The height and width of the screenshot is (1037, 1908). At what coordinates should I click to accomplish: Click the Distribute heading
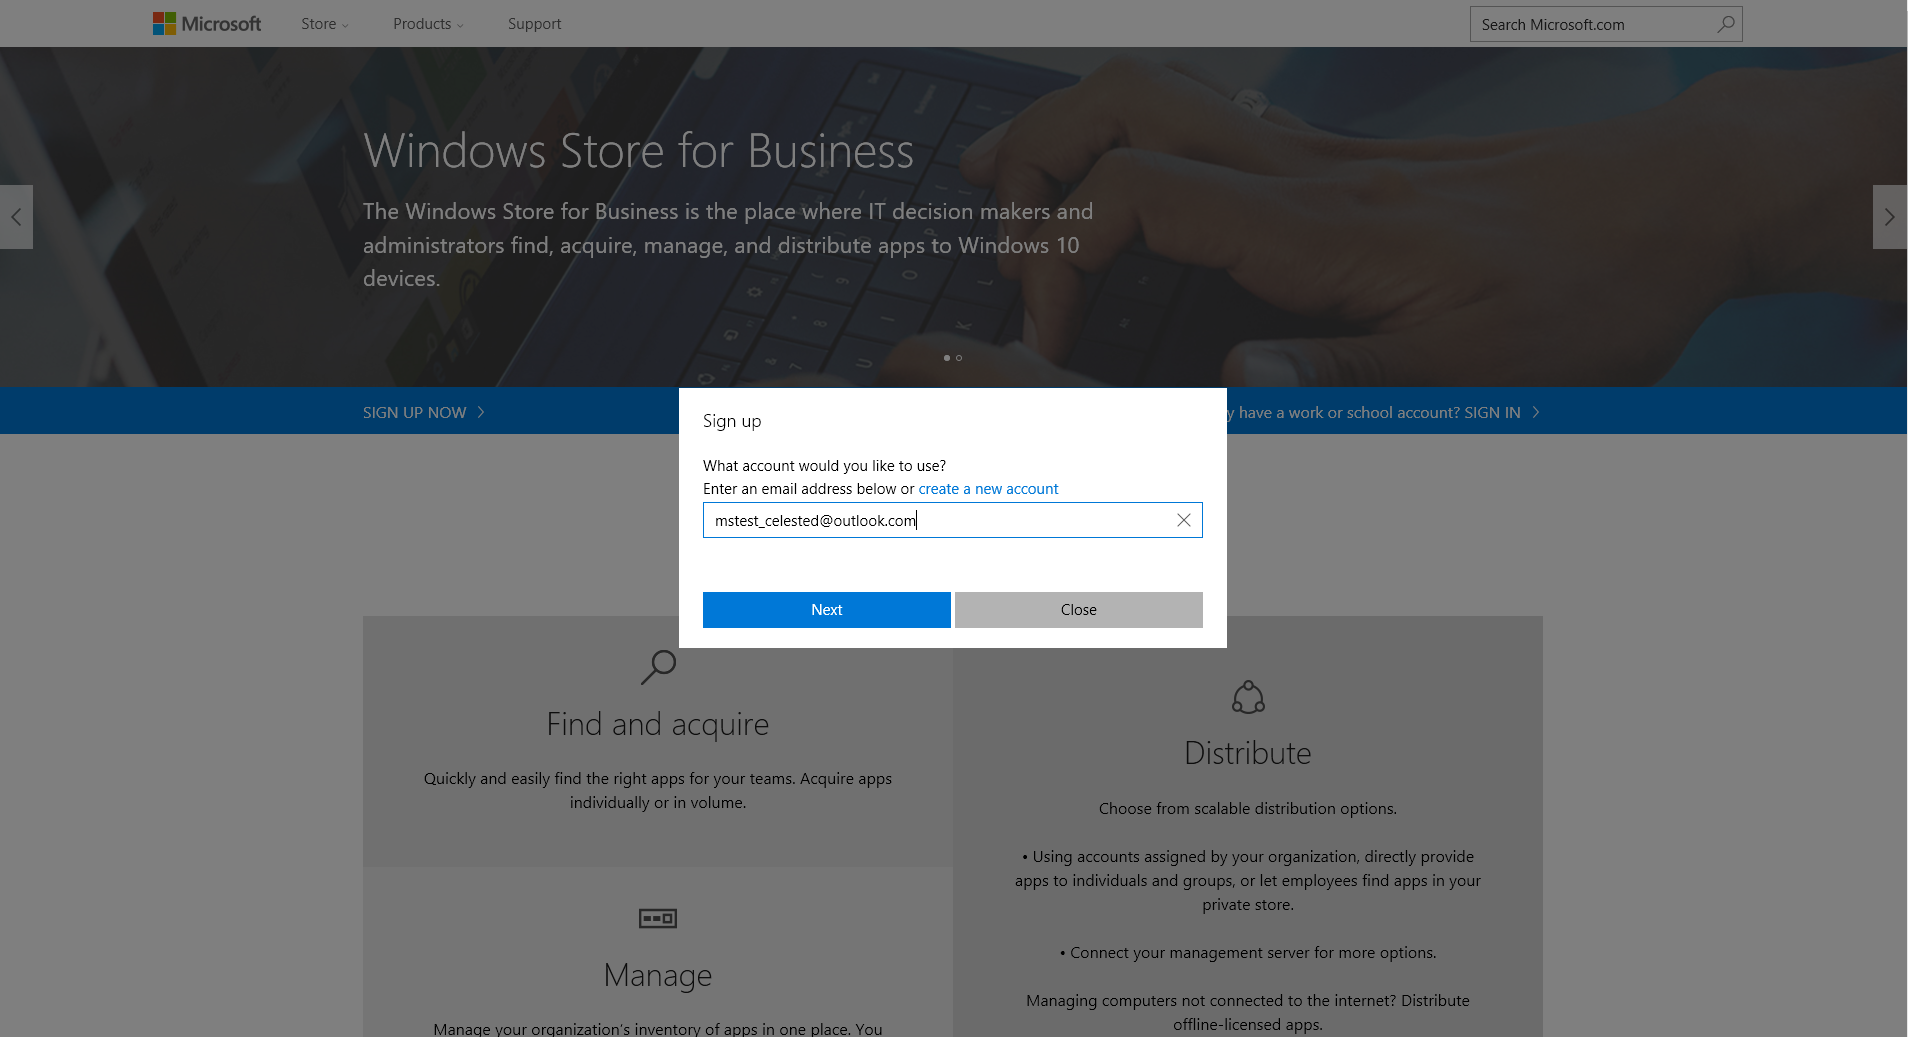(1248, 753)
